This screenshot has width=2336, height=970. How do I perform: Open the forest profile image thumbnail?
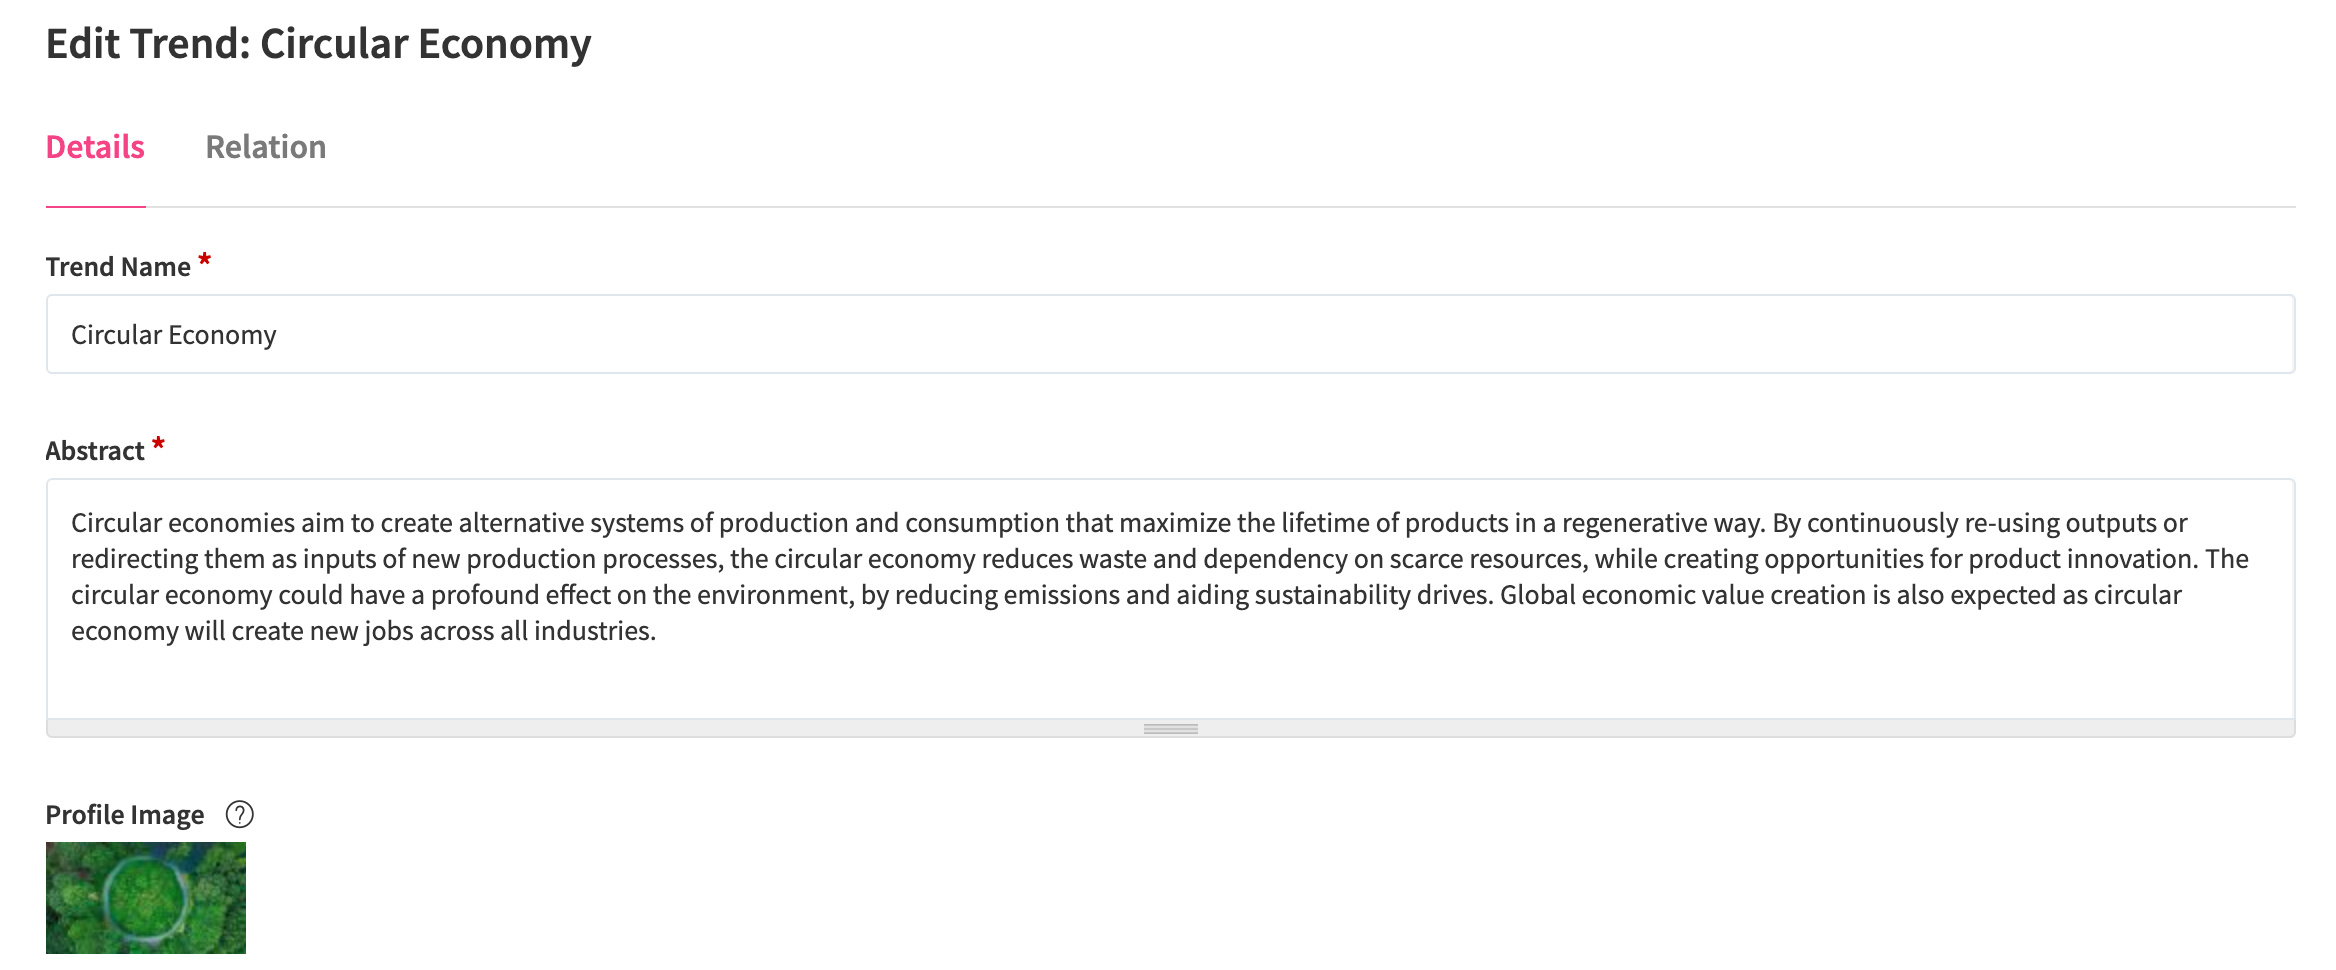pyautogui.click(x=146, y=897)
